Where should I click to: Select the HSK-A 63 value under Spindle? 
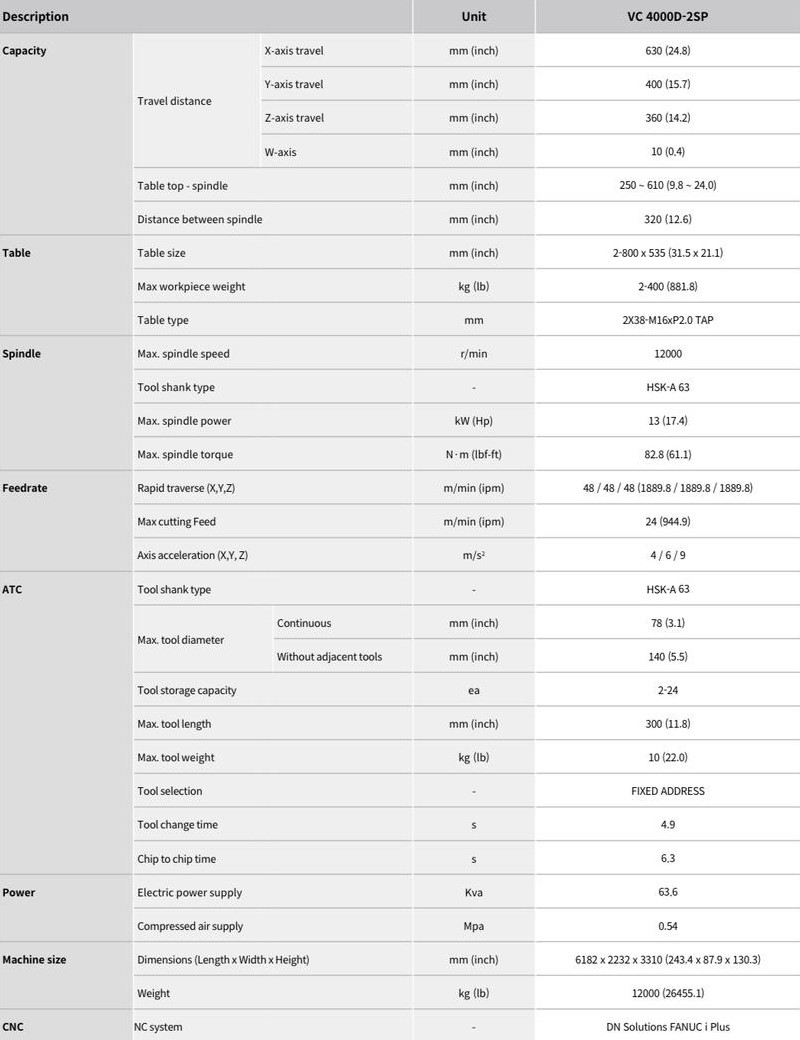667,387
